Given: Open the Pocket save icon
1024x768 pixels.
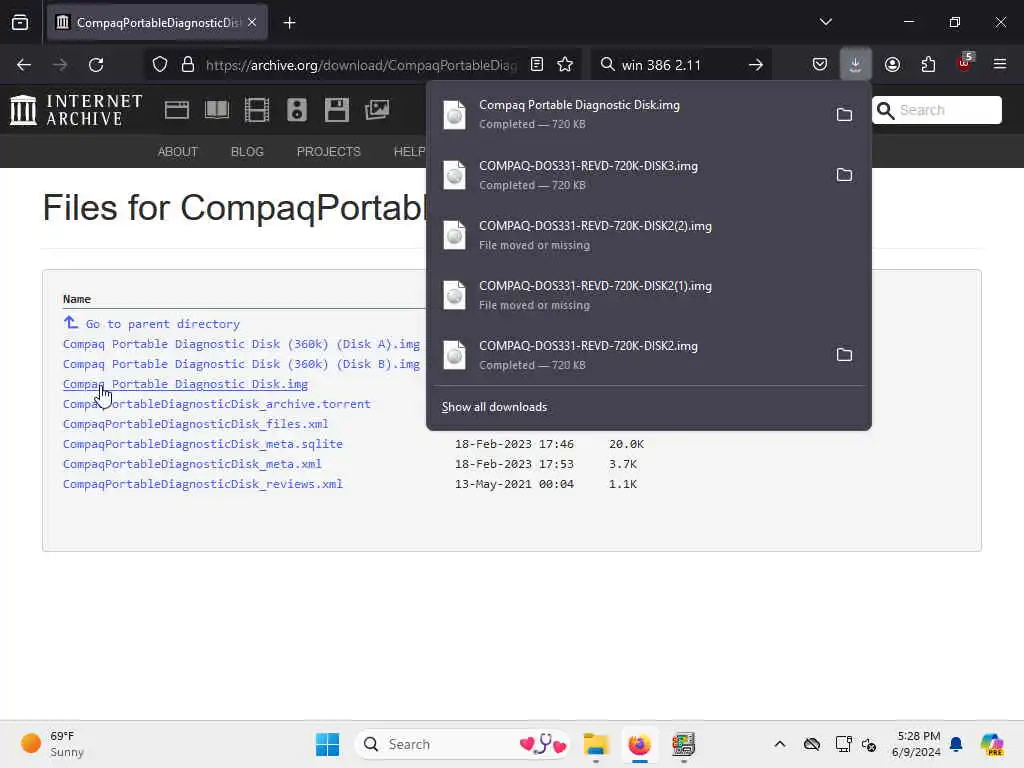Looking at the screenshot, I should click(820, 64).
